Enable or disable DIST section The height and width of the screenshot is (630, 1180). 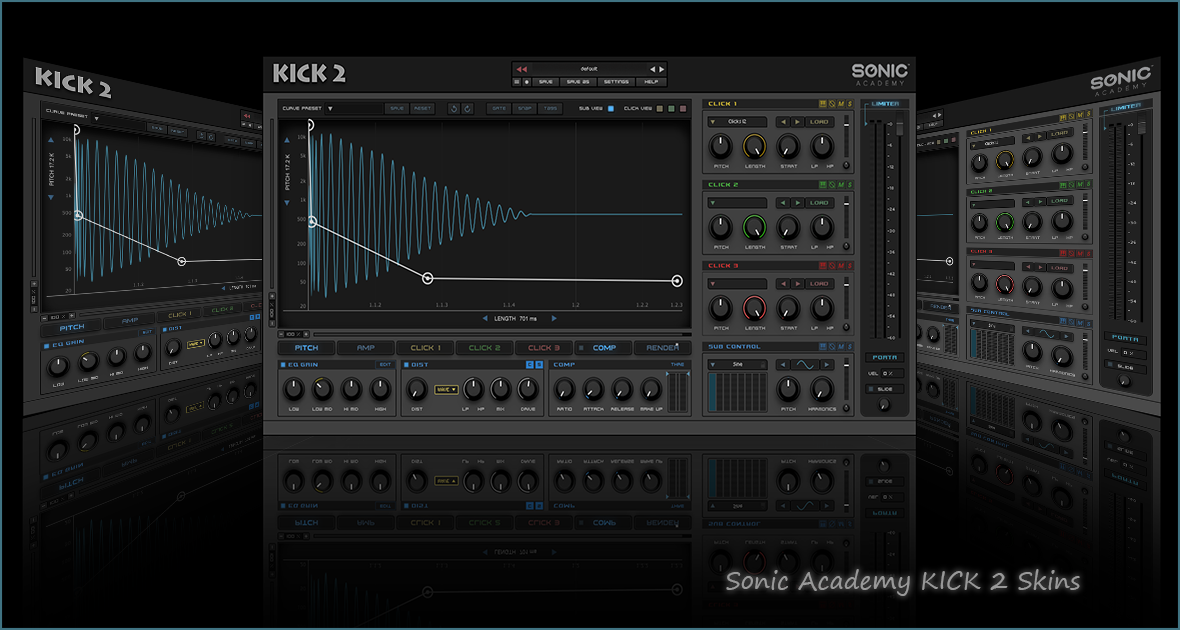pos(406,365)
